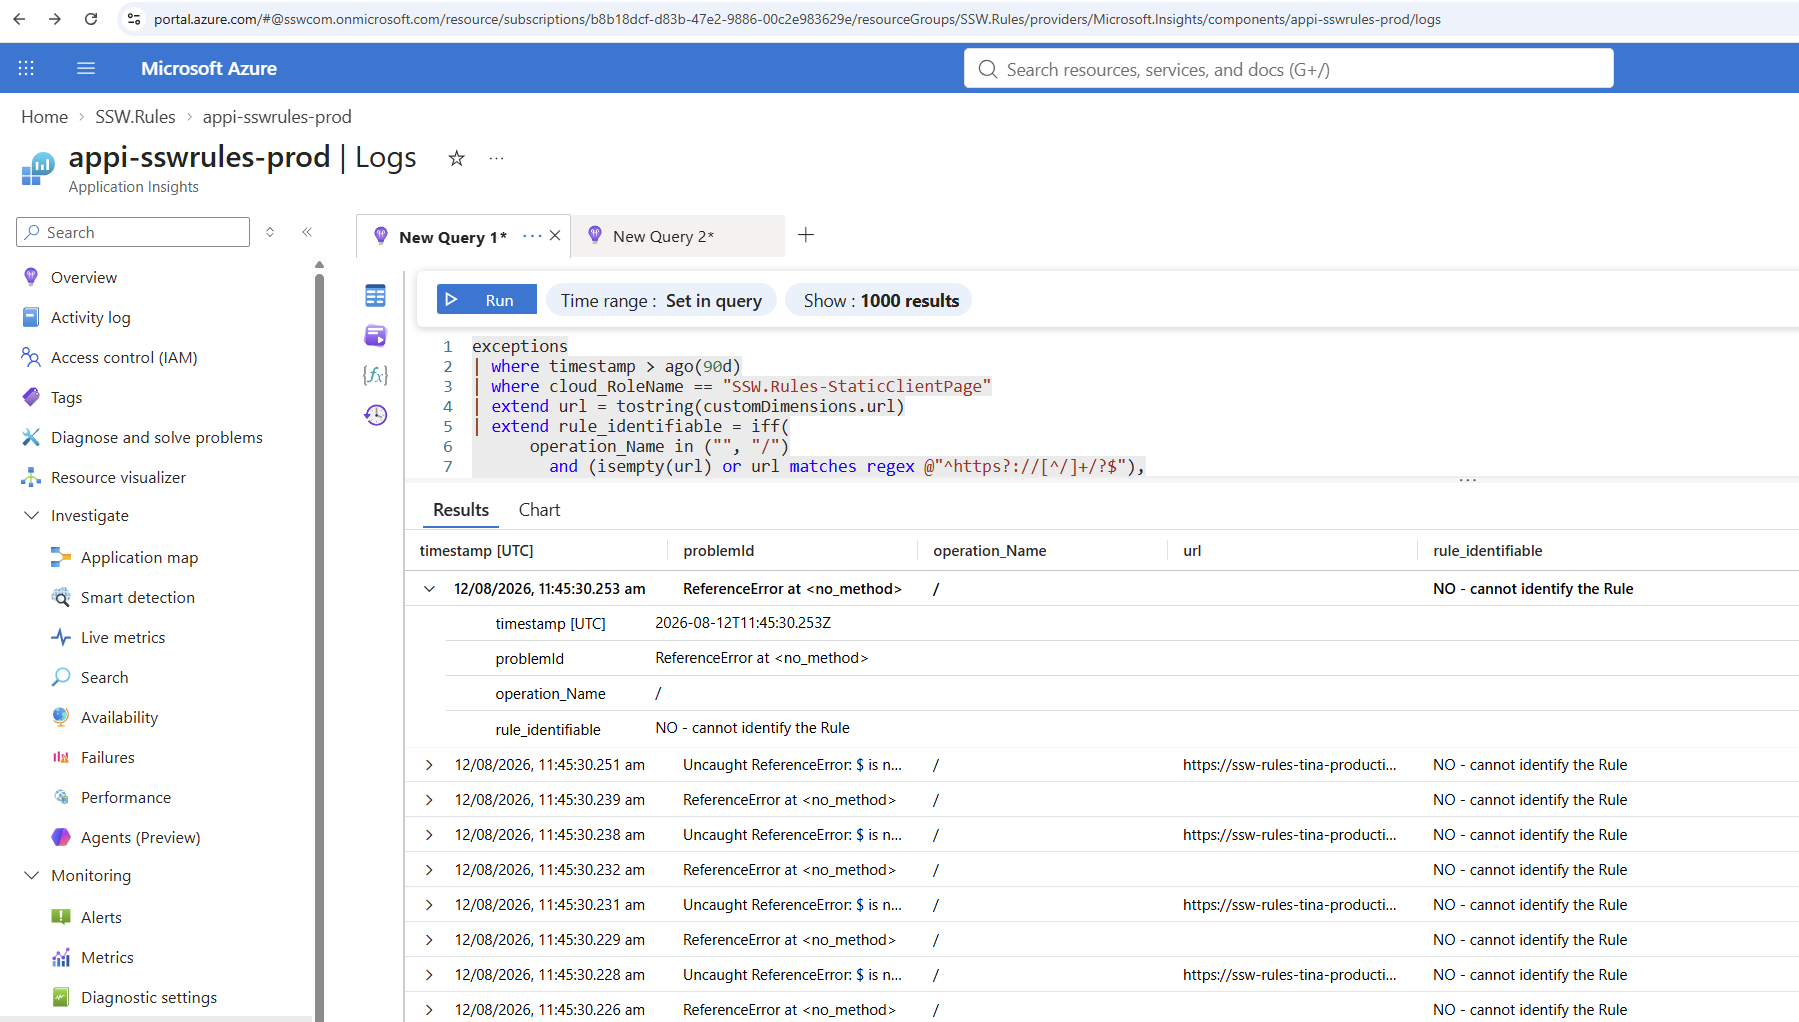This screenshot has width=1799, height=1022.
Task: Open Availability under Investigate
Action: click(119, 717)
